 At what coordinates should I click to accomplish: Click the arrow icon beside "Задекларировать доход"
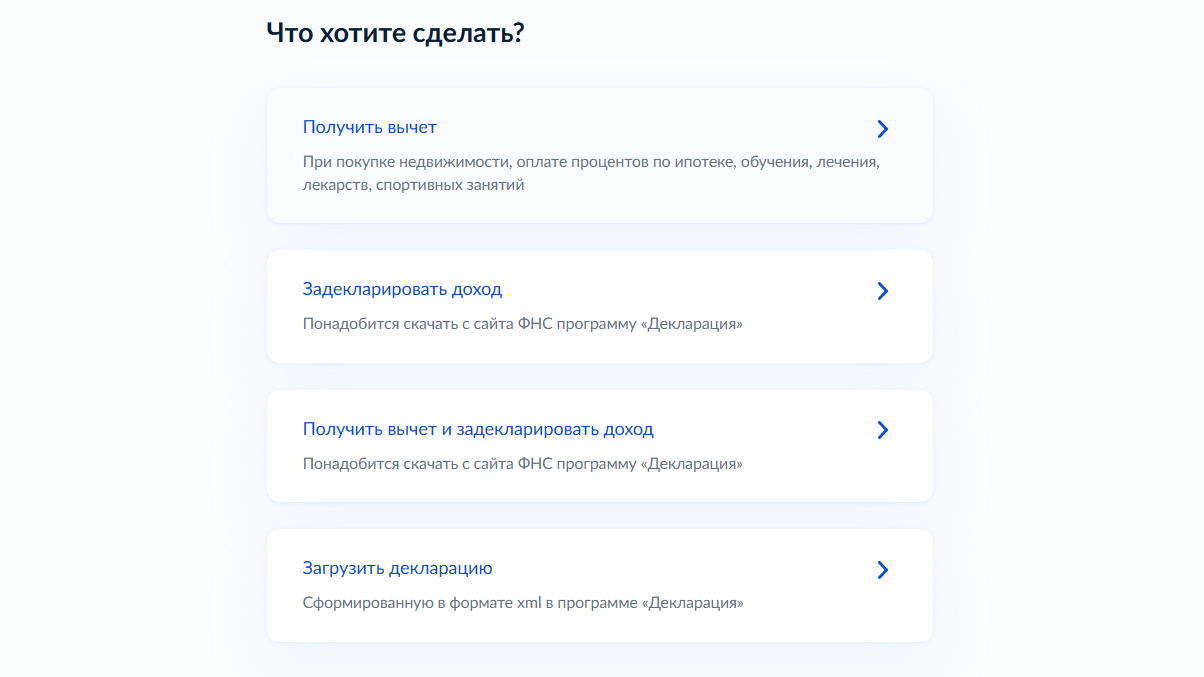pyautogui.click(x=882, y=291)
